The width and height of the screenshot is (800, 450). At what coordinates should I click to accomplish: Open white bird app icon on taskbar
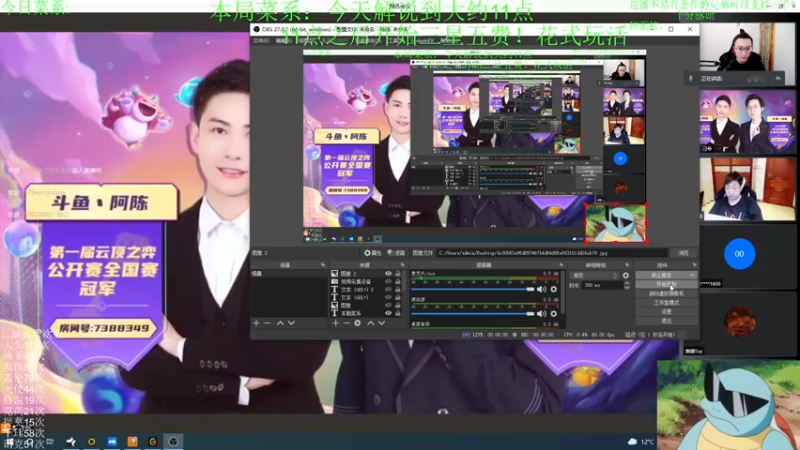pyautogui.click(x=71, y=441)
